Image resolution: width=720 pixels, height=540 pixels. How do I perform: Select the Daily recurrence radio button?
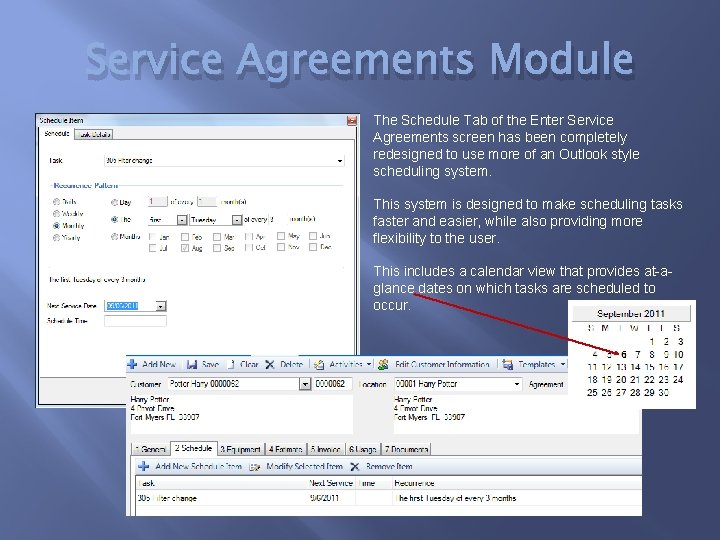point(56,202)
